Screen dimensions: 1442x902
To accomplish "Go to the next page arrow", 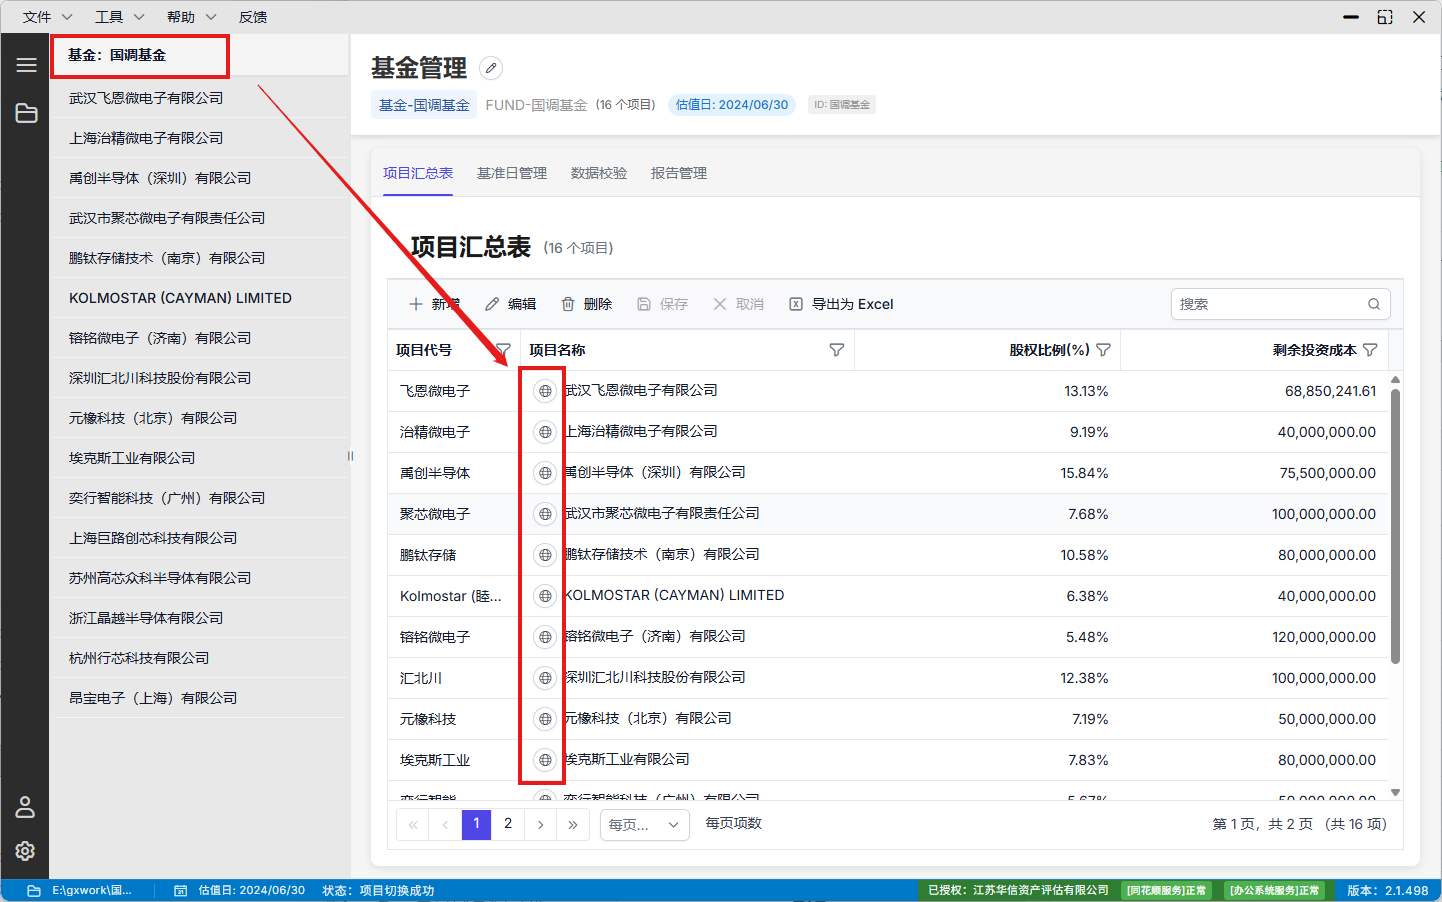I will pos(540,824).
